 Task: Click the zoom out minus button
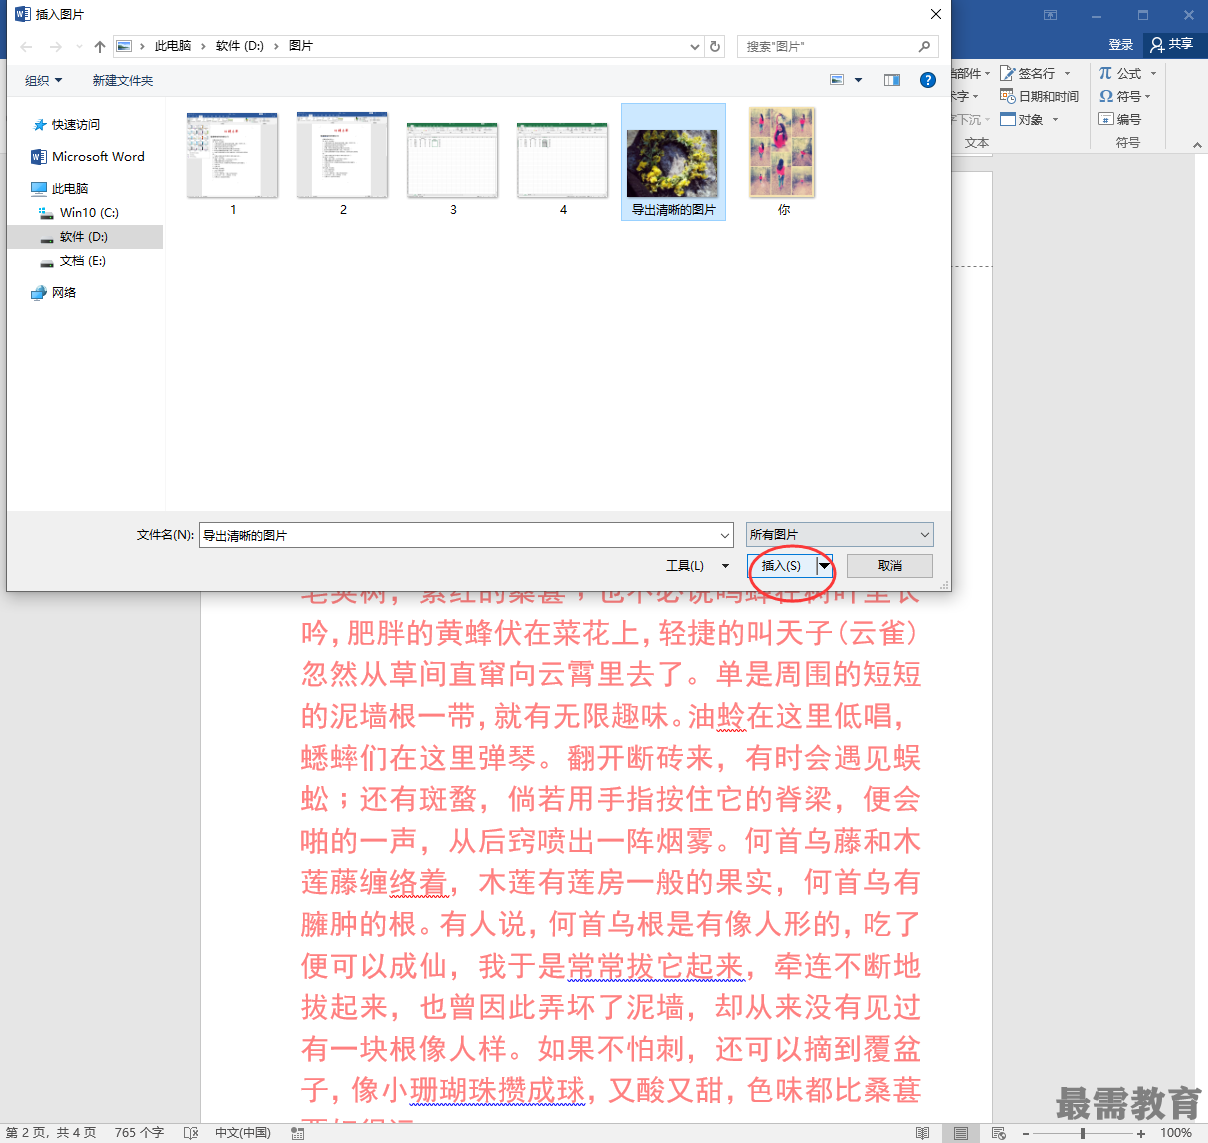[1026, 1133]
